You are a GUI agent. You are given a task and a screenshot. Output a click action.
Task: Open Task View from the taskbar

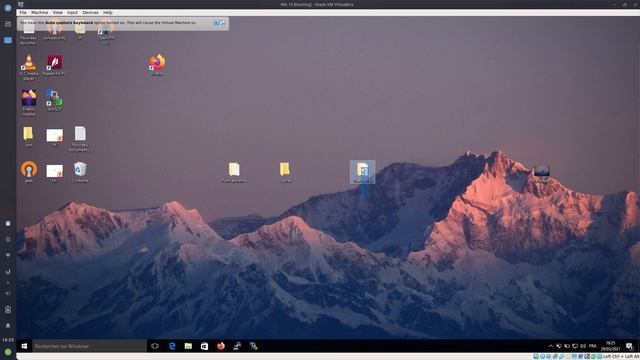[x=155, y=346]
